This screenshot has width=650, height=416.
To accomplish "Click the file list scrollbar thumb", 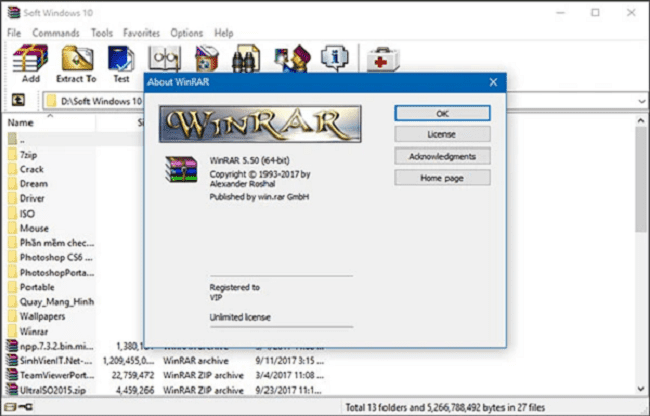I will tap(640, 180).
